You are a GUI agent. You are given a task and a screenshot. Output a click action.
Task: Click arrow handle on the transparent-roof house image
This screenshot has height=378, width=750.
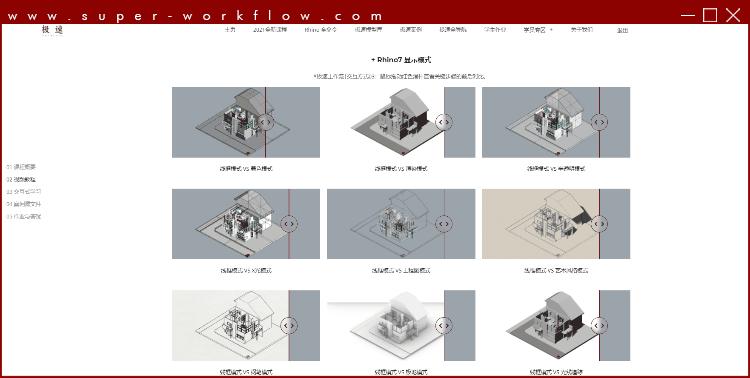coord(599,122)
